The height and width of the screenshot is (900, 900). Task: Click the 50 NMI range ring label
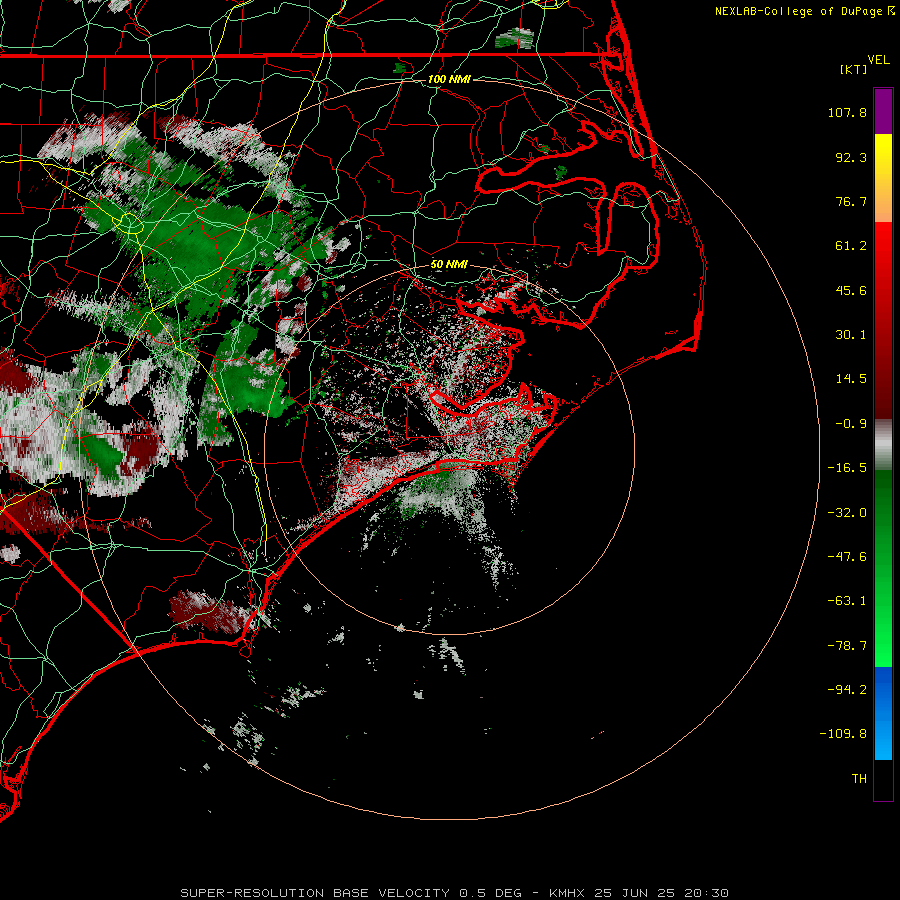click(449, 264)
